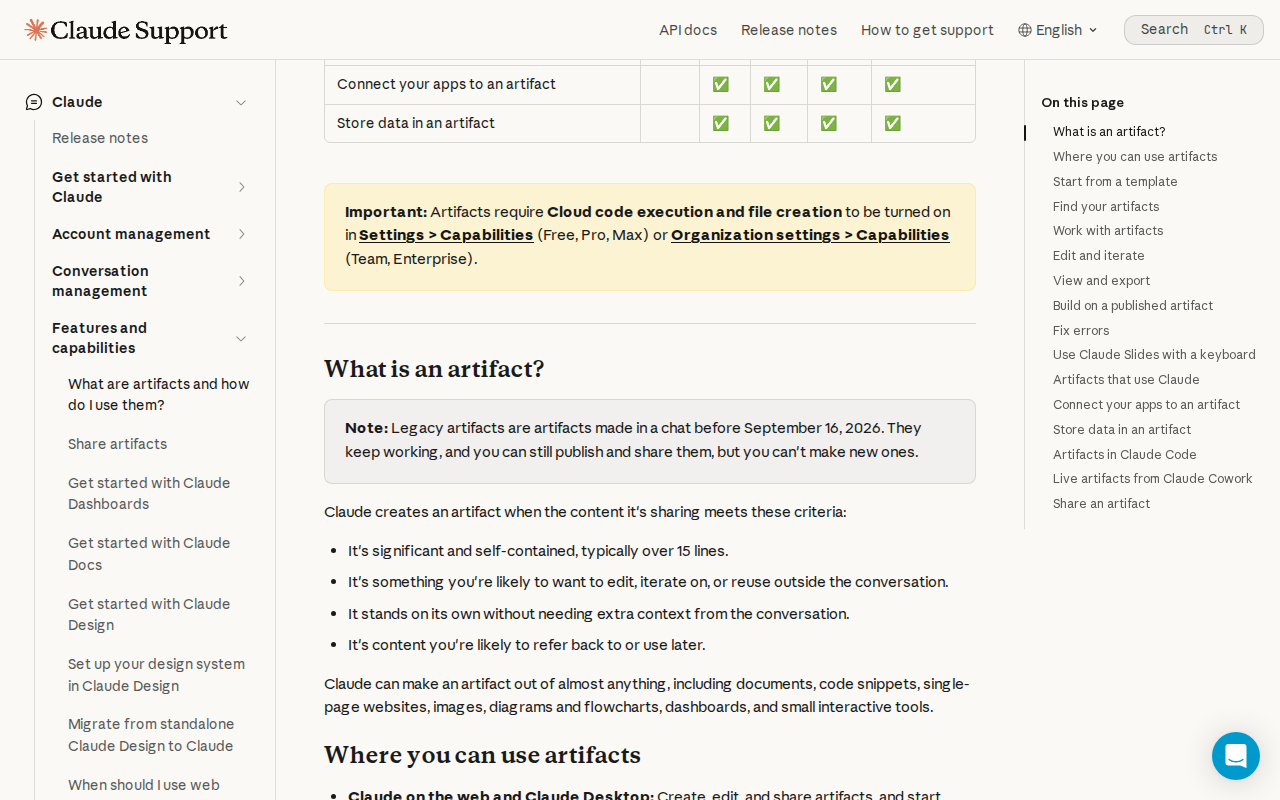Jump to Fix errors section
1280x800 pixels.
(x=1081, y=331)
